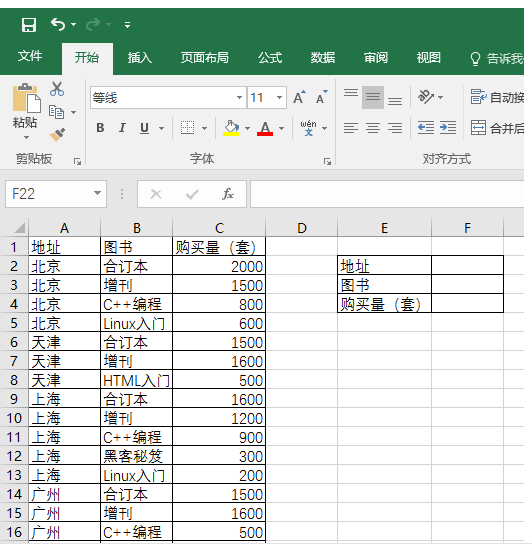Align cell text right
This screenshot has height=544, width=532.
(x=395, y=128)
